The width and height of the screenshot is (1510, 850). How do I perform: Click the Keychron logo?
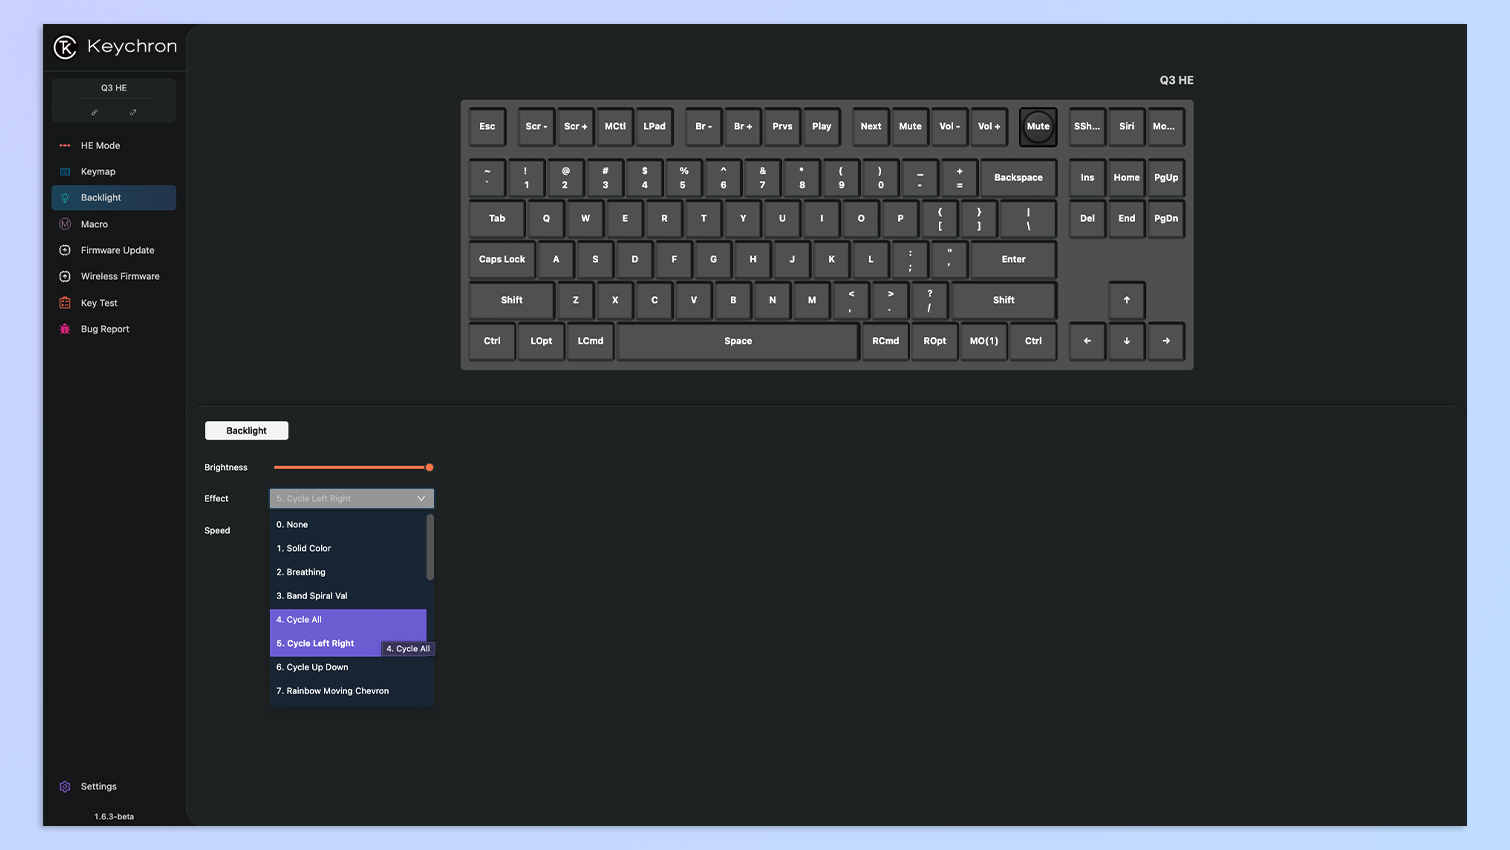coord(65,47)
